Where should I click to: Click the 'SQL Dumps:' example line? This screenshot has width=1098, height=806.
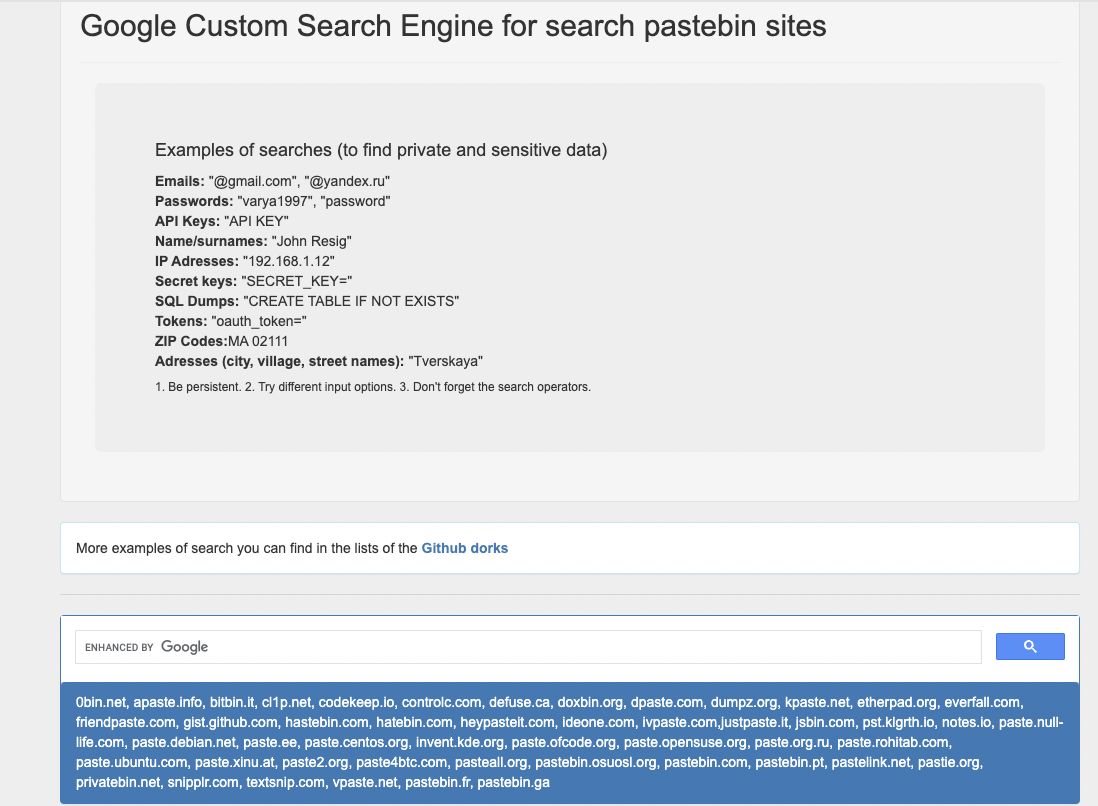point(306,301)
